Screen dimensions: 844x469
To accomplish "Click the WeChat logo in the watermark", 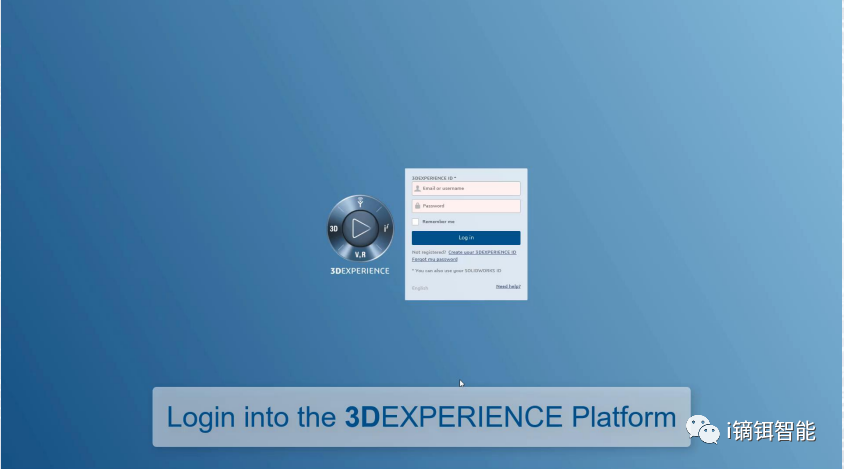I will [x=703, y=430].
